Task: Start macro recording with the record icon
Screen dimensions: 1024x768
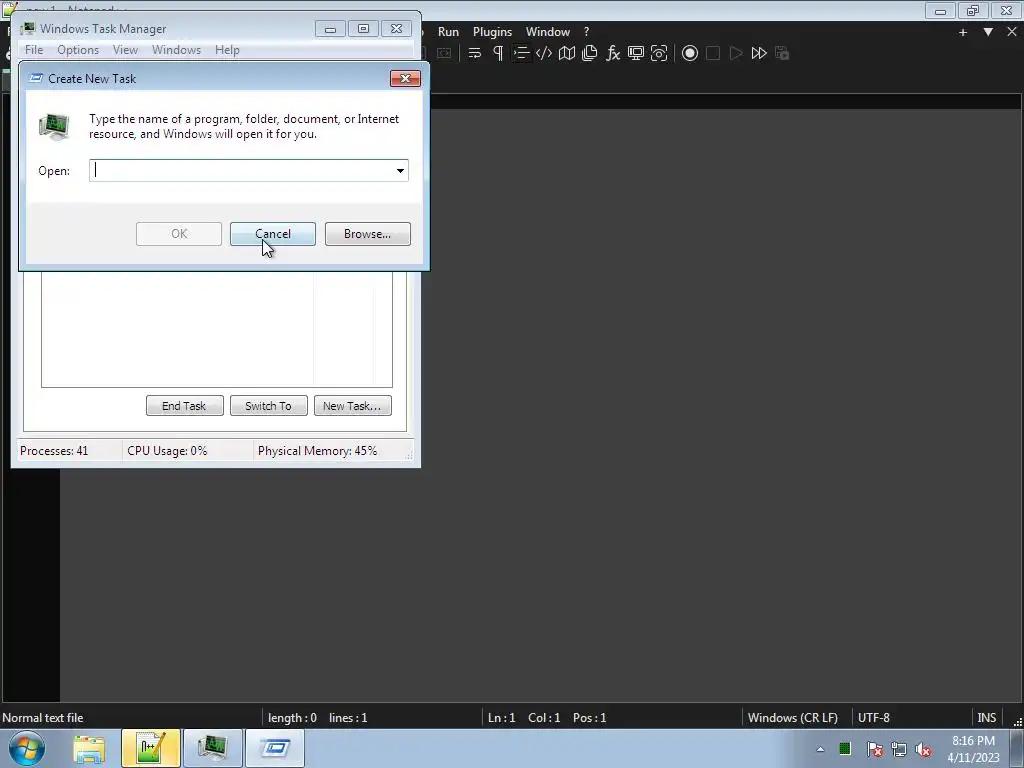Action: 690,53
